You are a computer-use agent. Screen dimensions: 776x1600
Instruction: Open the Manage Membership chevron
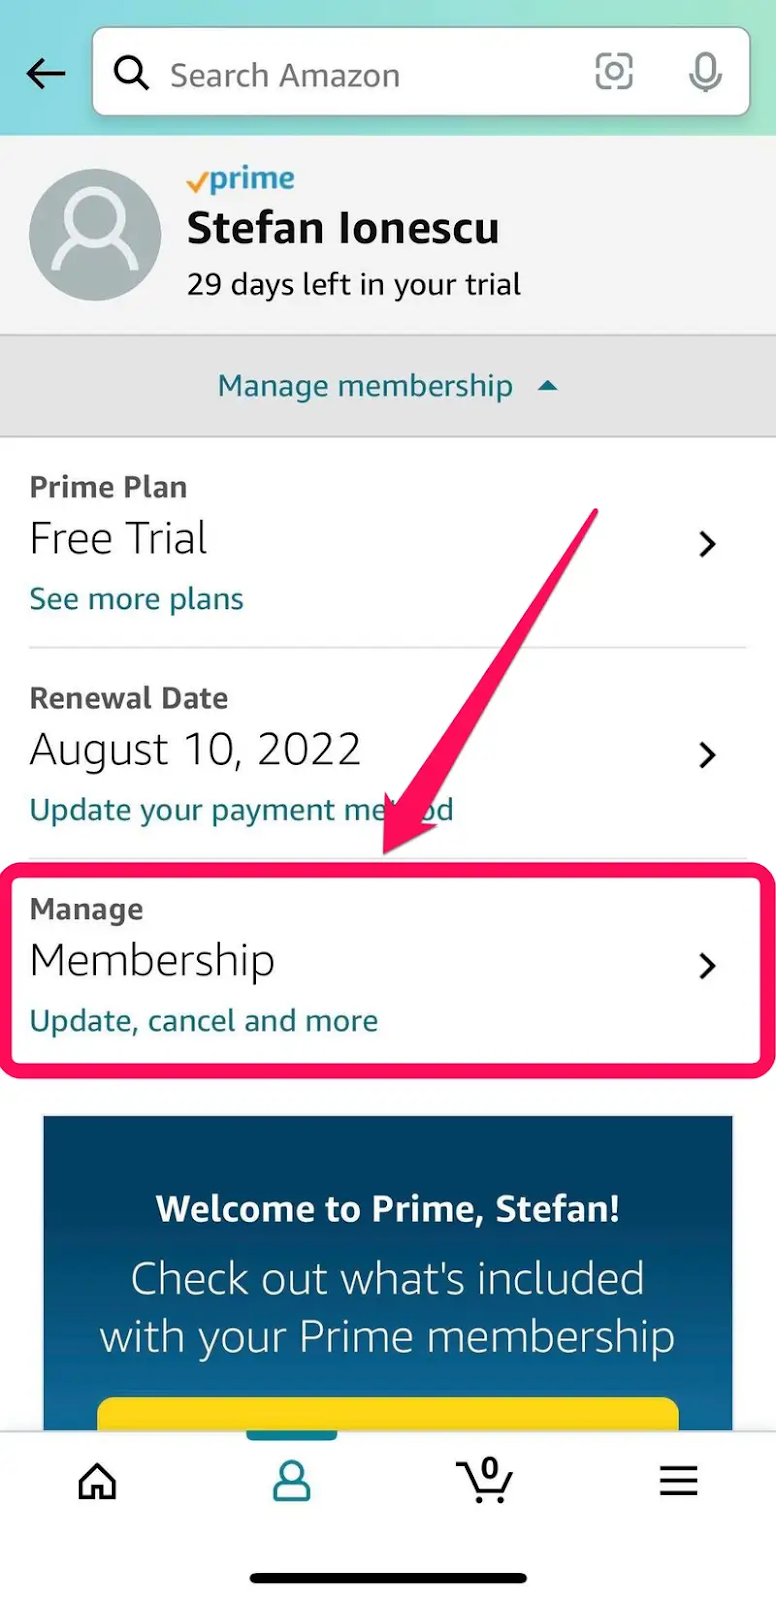click(707, 966)
